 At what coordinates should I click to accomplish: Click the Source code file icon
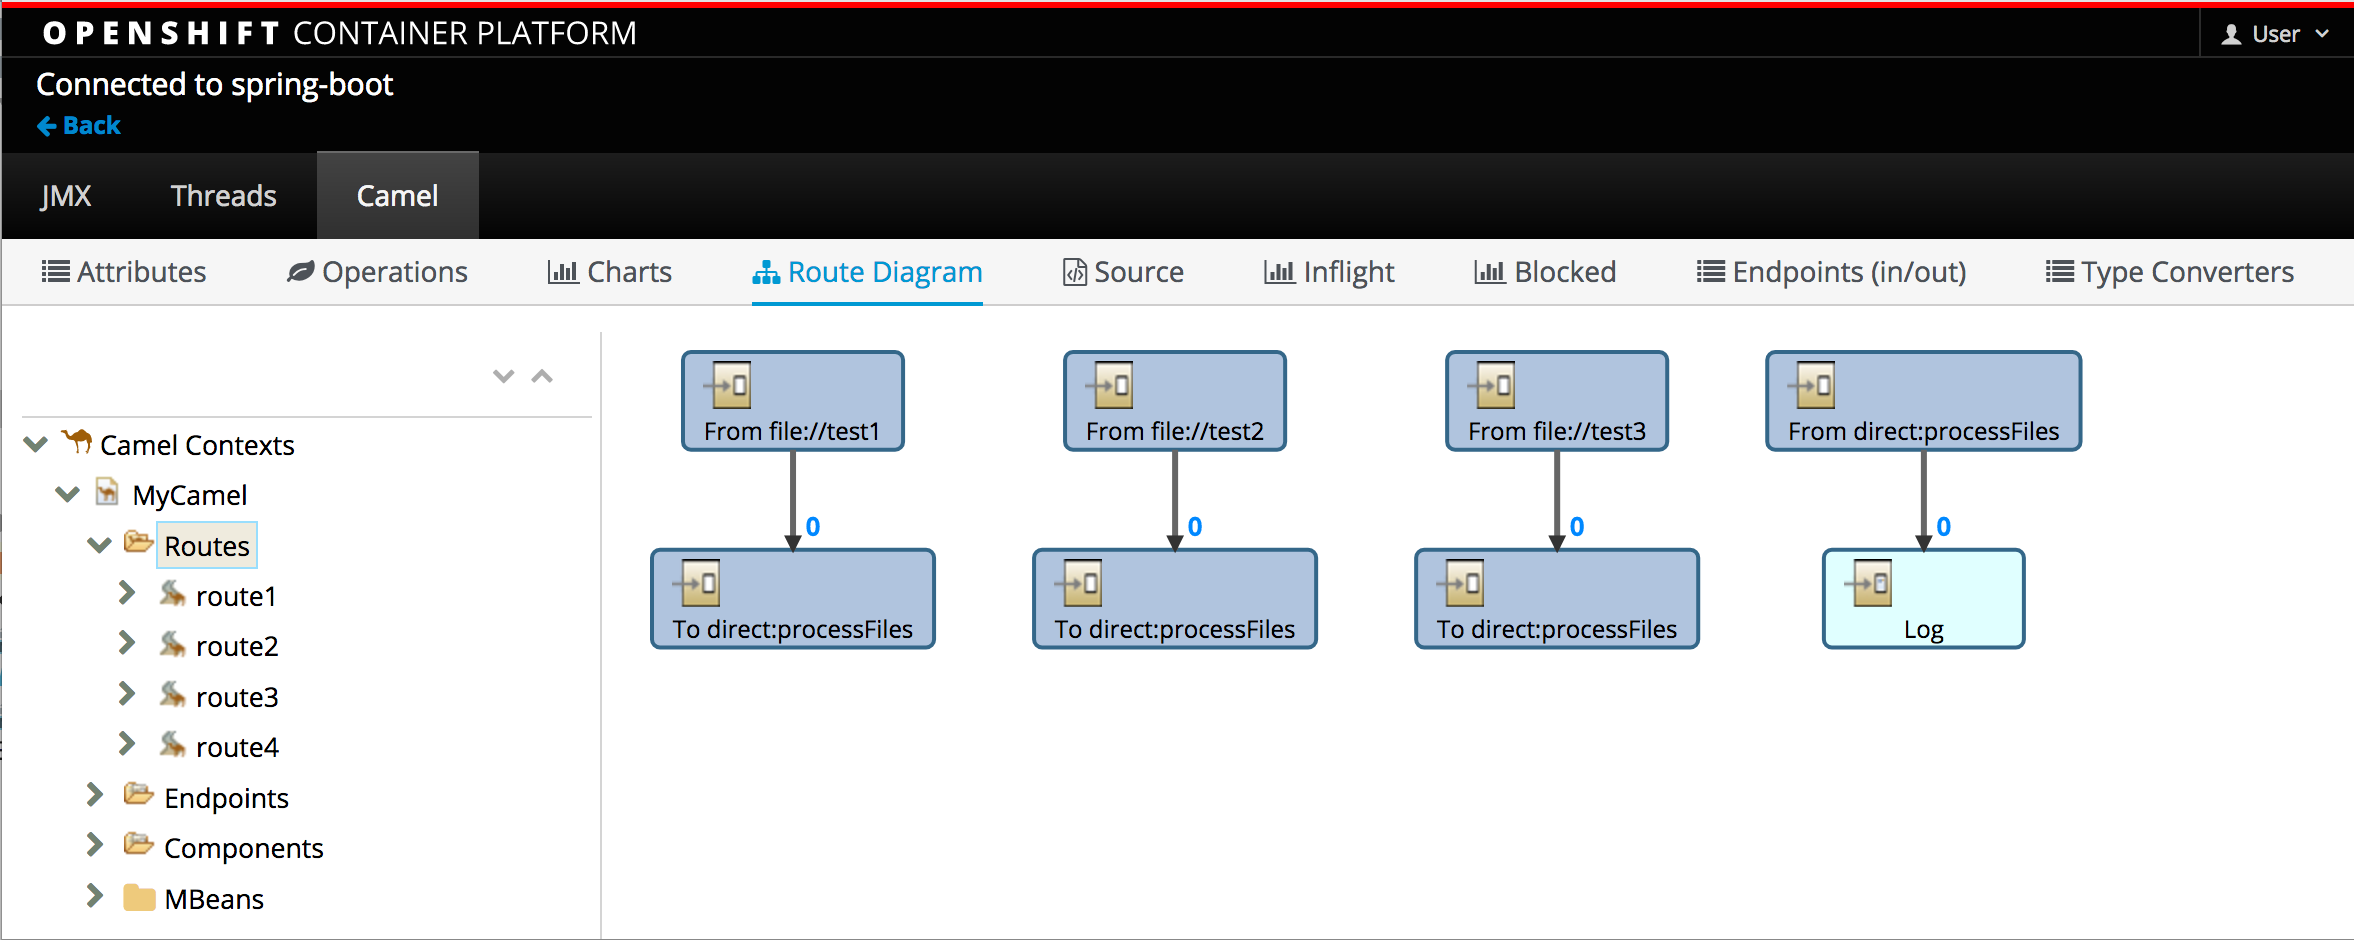pyautogui.click(x=1074, y=272)
